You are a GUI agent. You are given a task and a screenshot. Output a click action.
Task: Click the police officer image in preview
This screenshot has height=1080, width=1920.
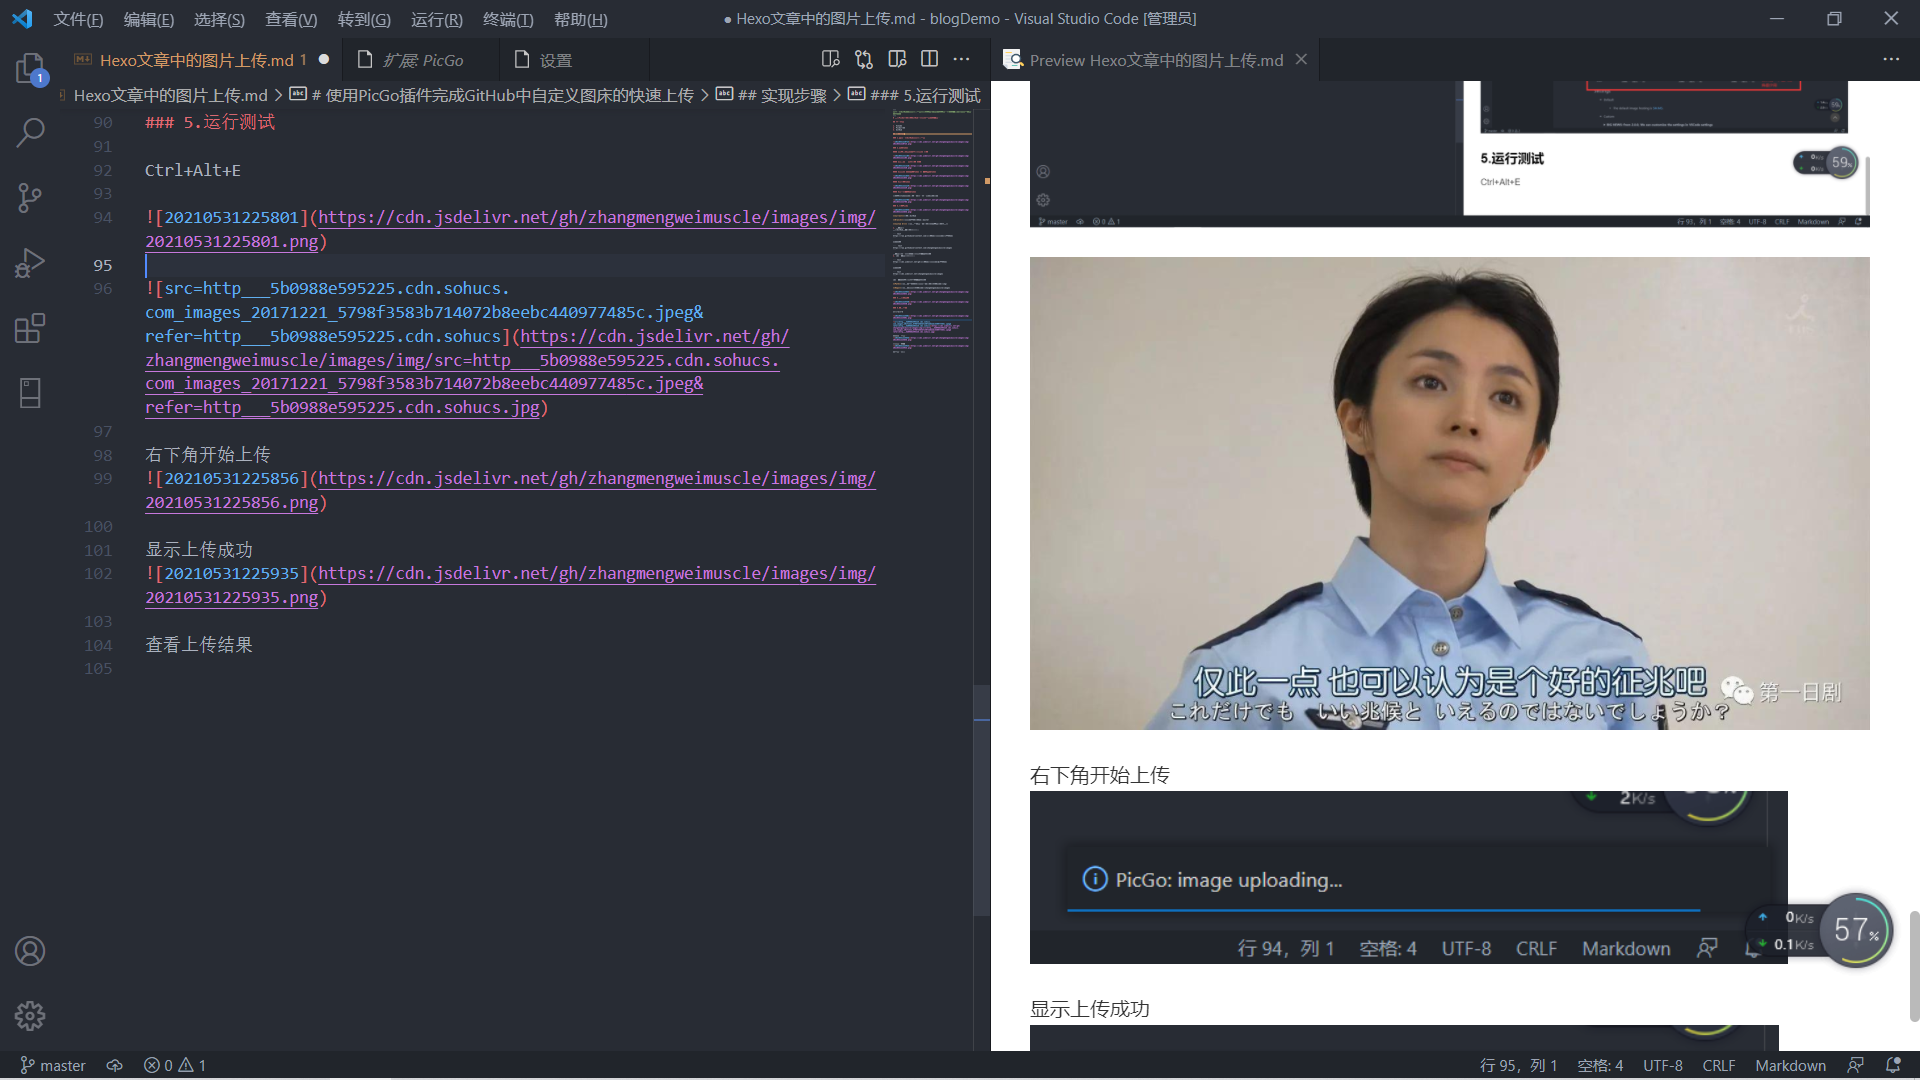[1449, 493]
